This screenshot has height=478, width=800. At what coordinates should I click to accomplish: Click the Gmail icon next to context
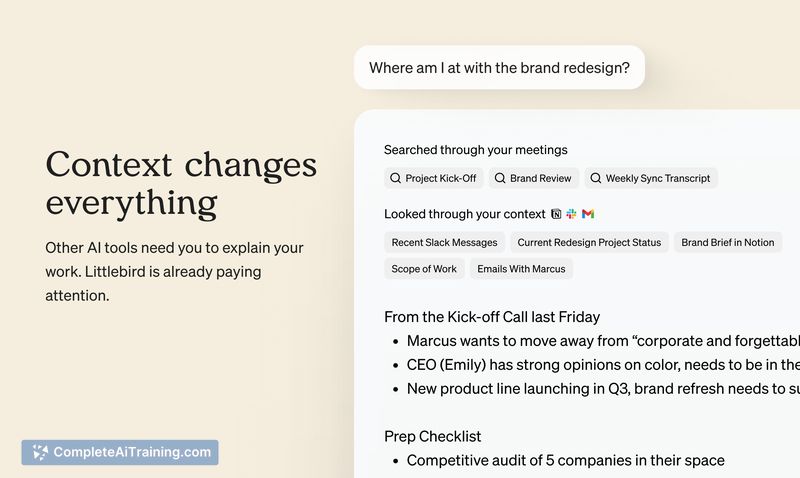point(588,214)
